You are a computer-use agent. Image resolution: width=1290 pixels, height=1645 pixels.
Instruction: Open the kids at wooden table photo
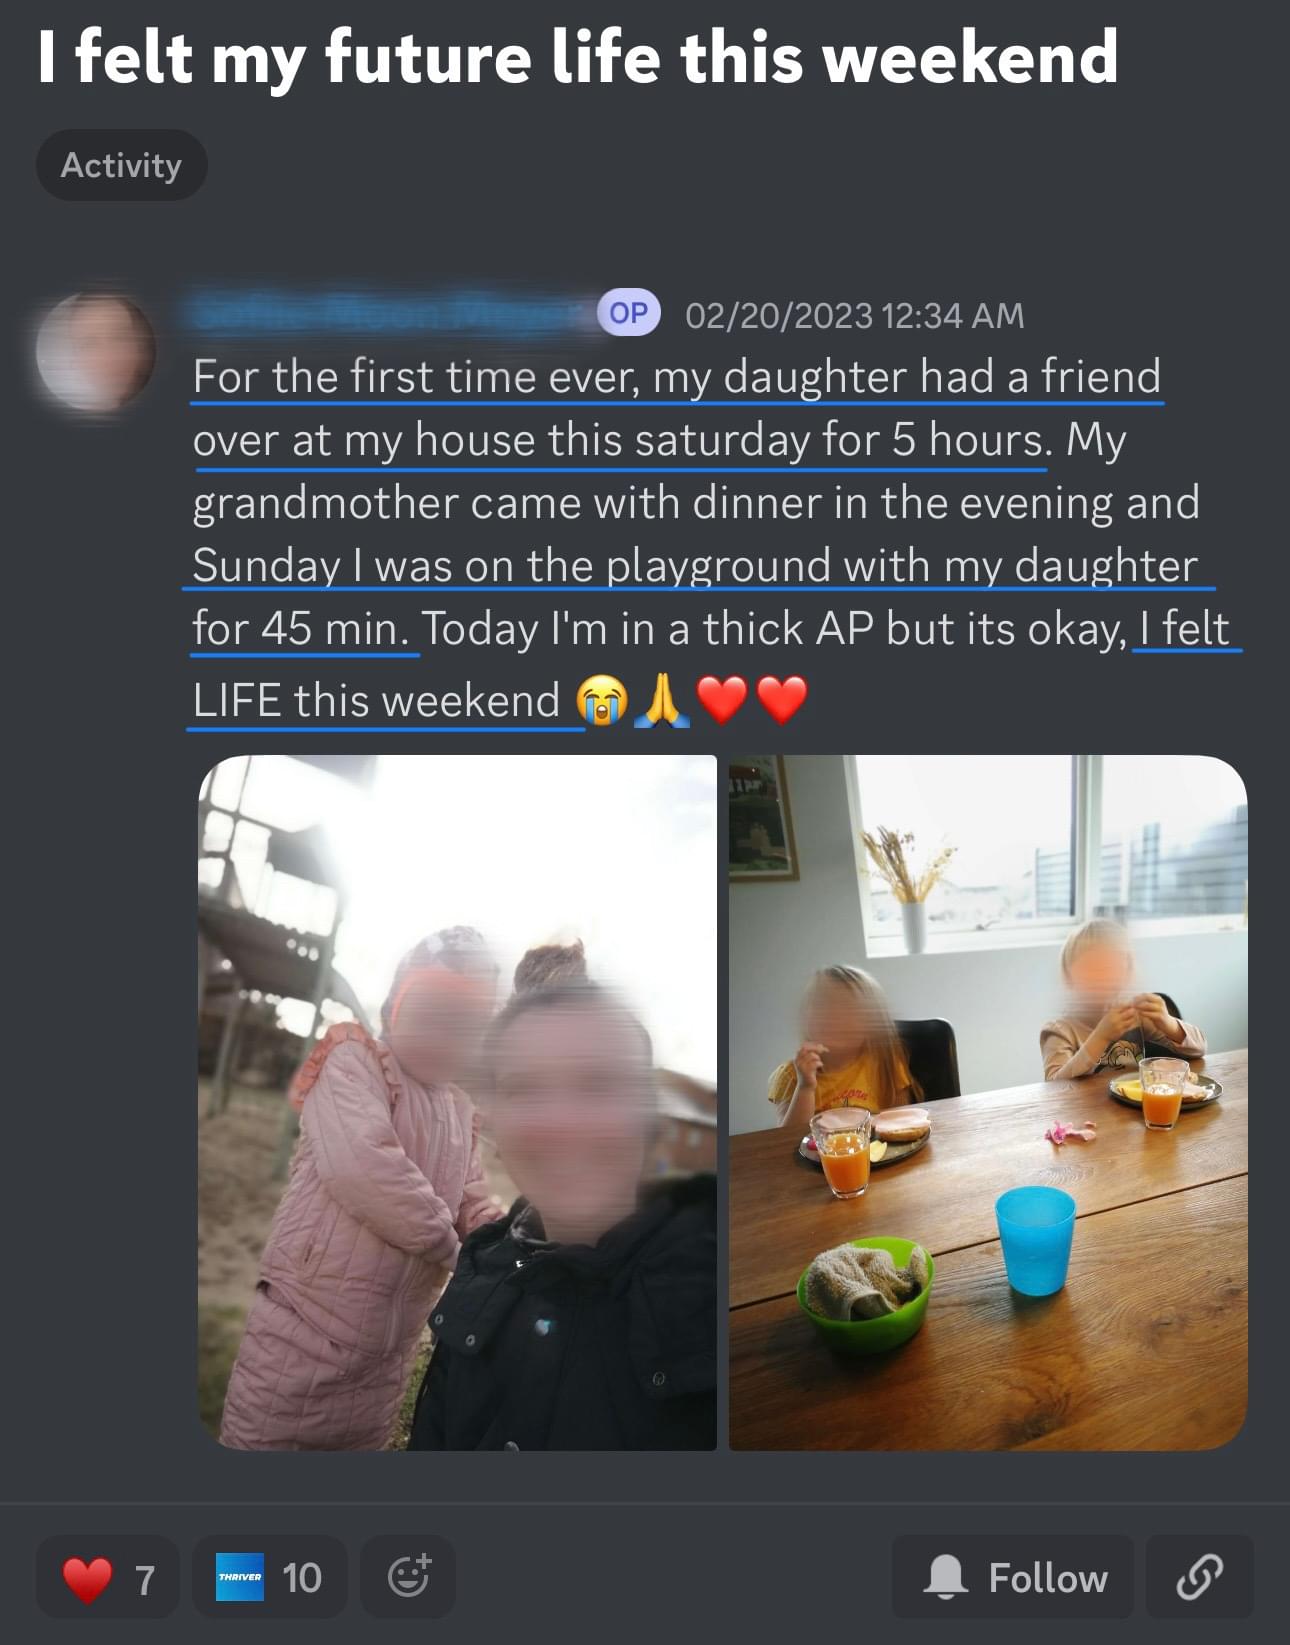[x=988, y=1102]
